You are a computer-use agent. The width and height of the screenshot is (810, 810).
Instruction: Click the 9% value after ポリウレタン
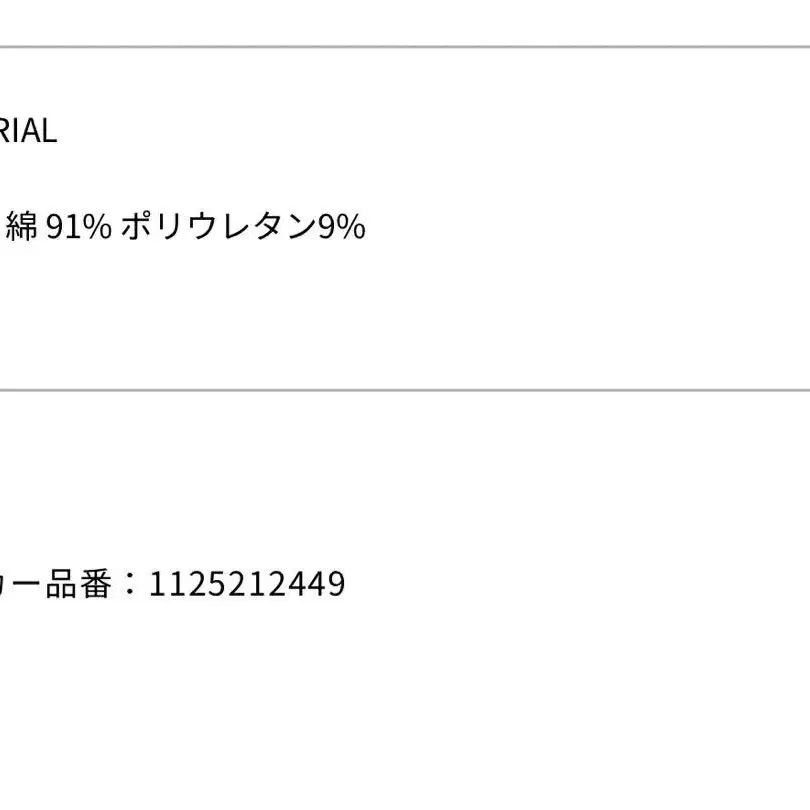341,226
